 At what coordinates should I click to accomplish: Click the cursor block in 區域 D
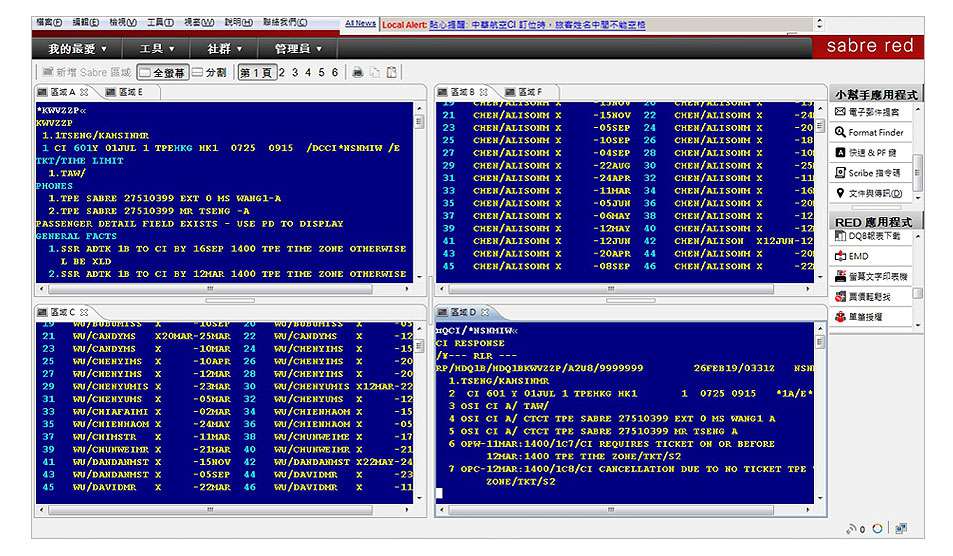[439, 493]
